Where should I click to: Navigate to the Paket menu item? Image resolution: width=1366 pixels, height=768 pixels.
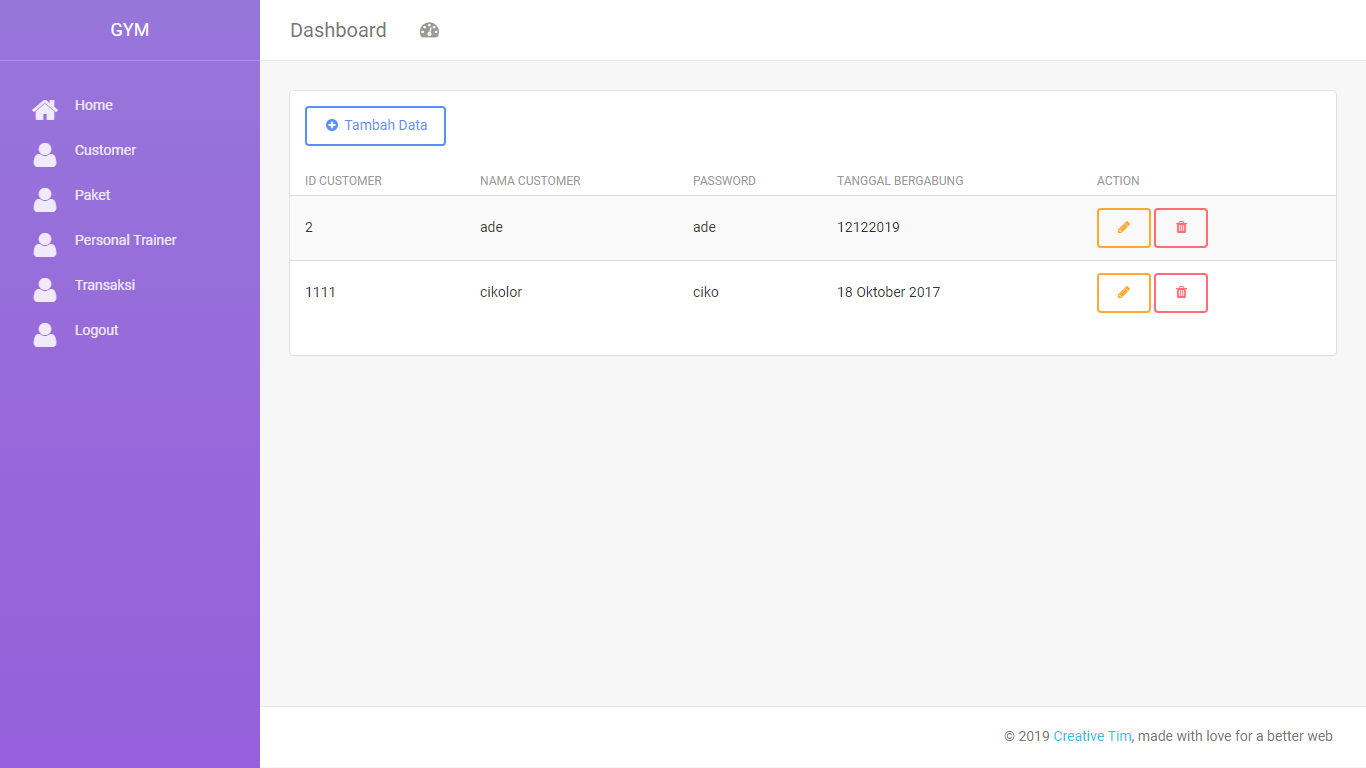(93, 195)
